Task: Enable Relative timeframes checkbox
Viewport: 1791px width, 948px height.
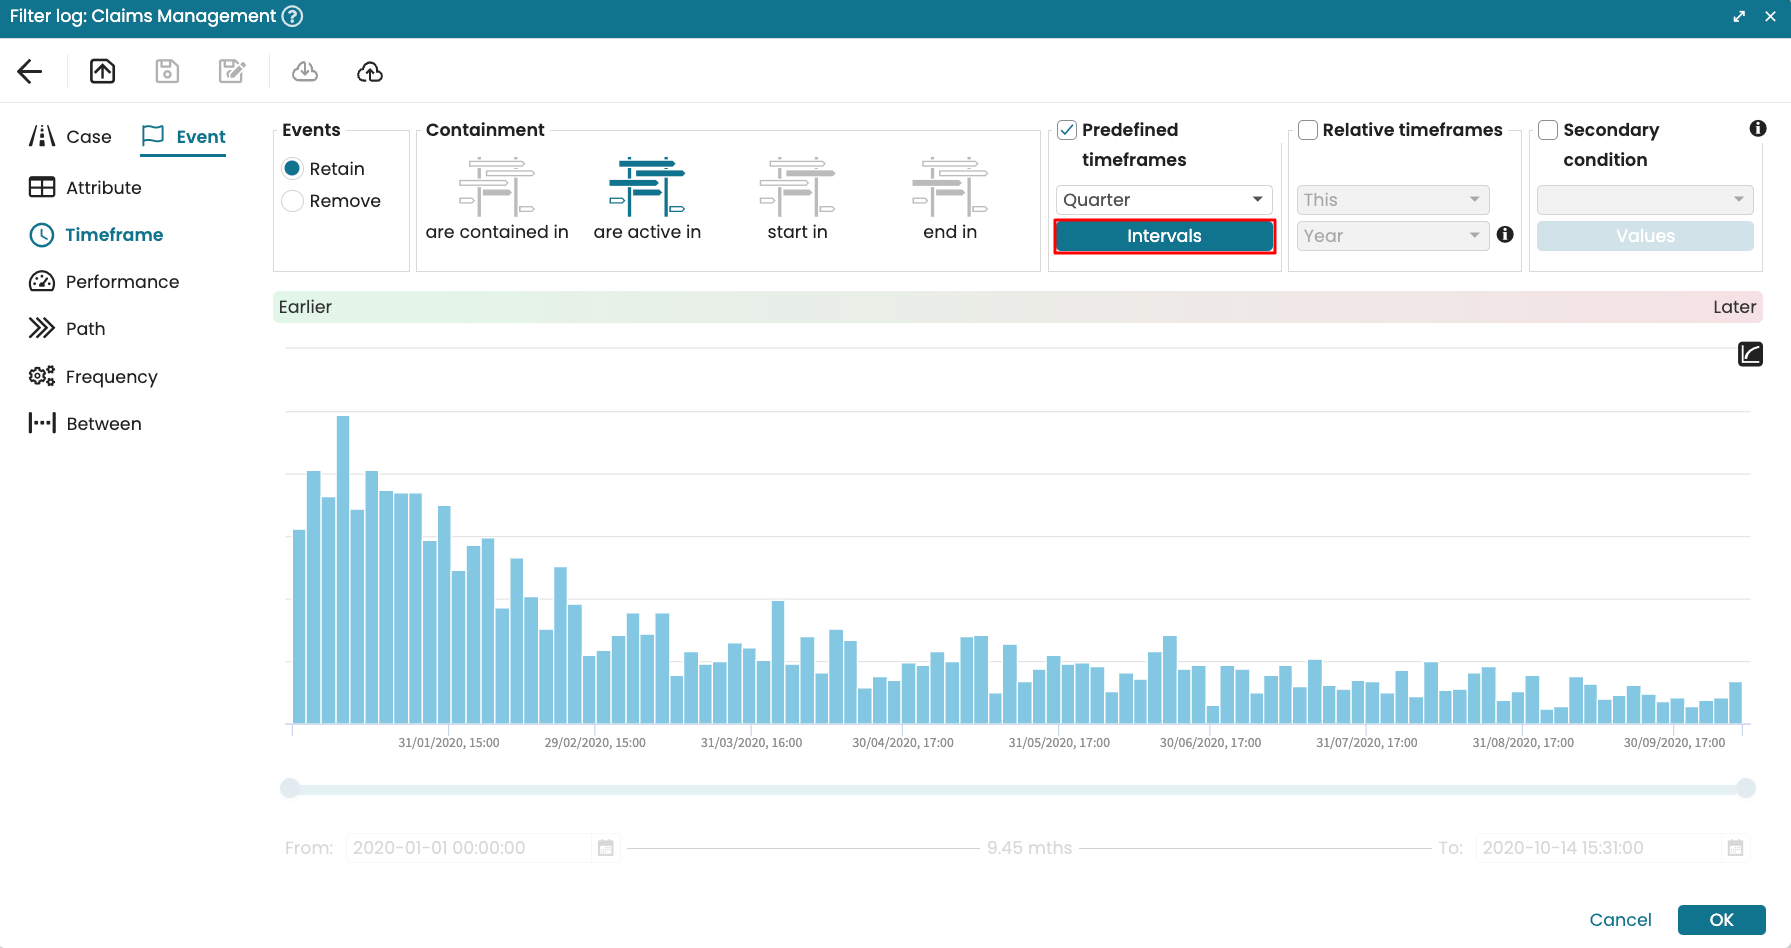Action: (1307, 130)
